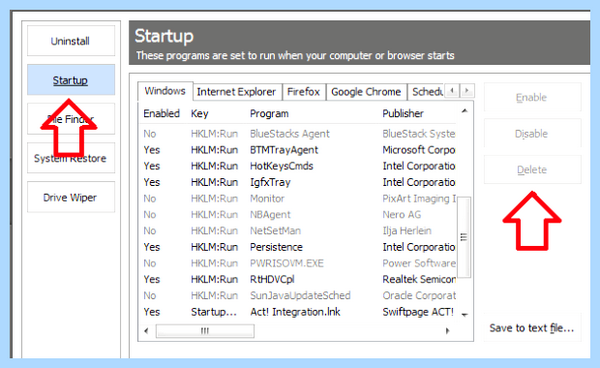Select the Persistence entry

[x=298, y=247]
